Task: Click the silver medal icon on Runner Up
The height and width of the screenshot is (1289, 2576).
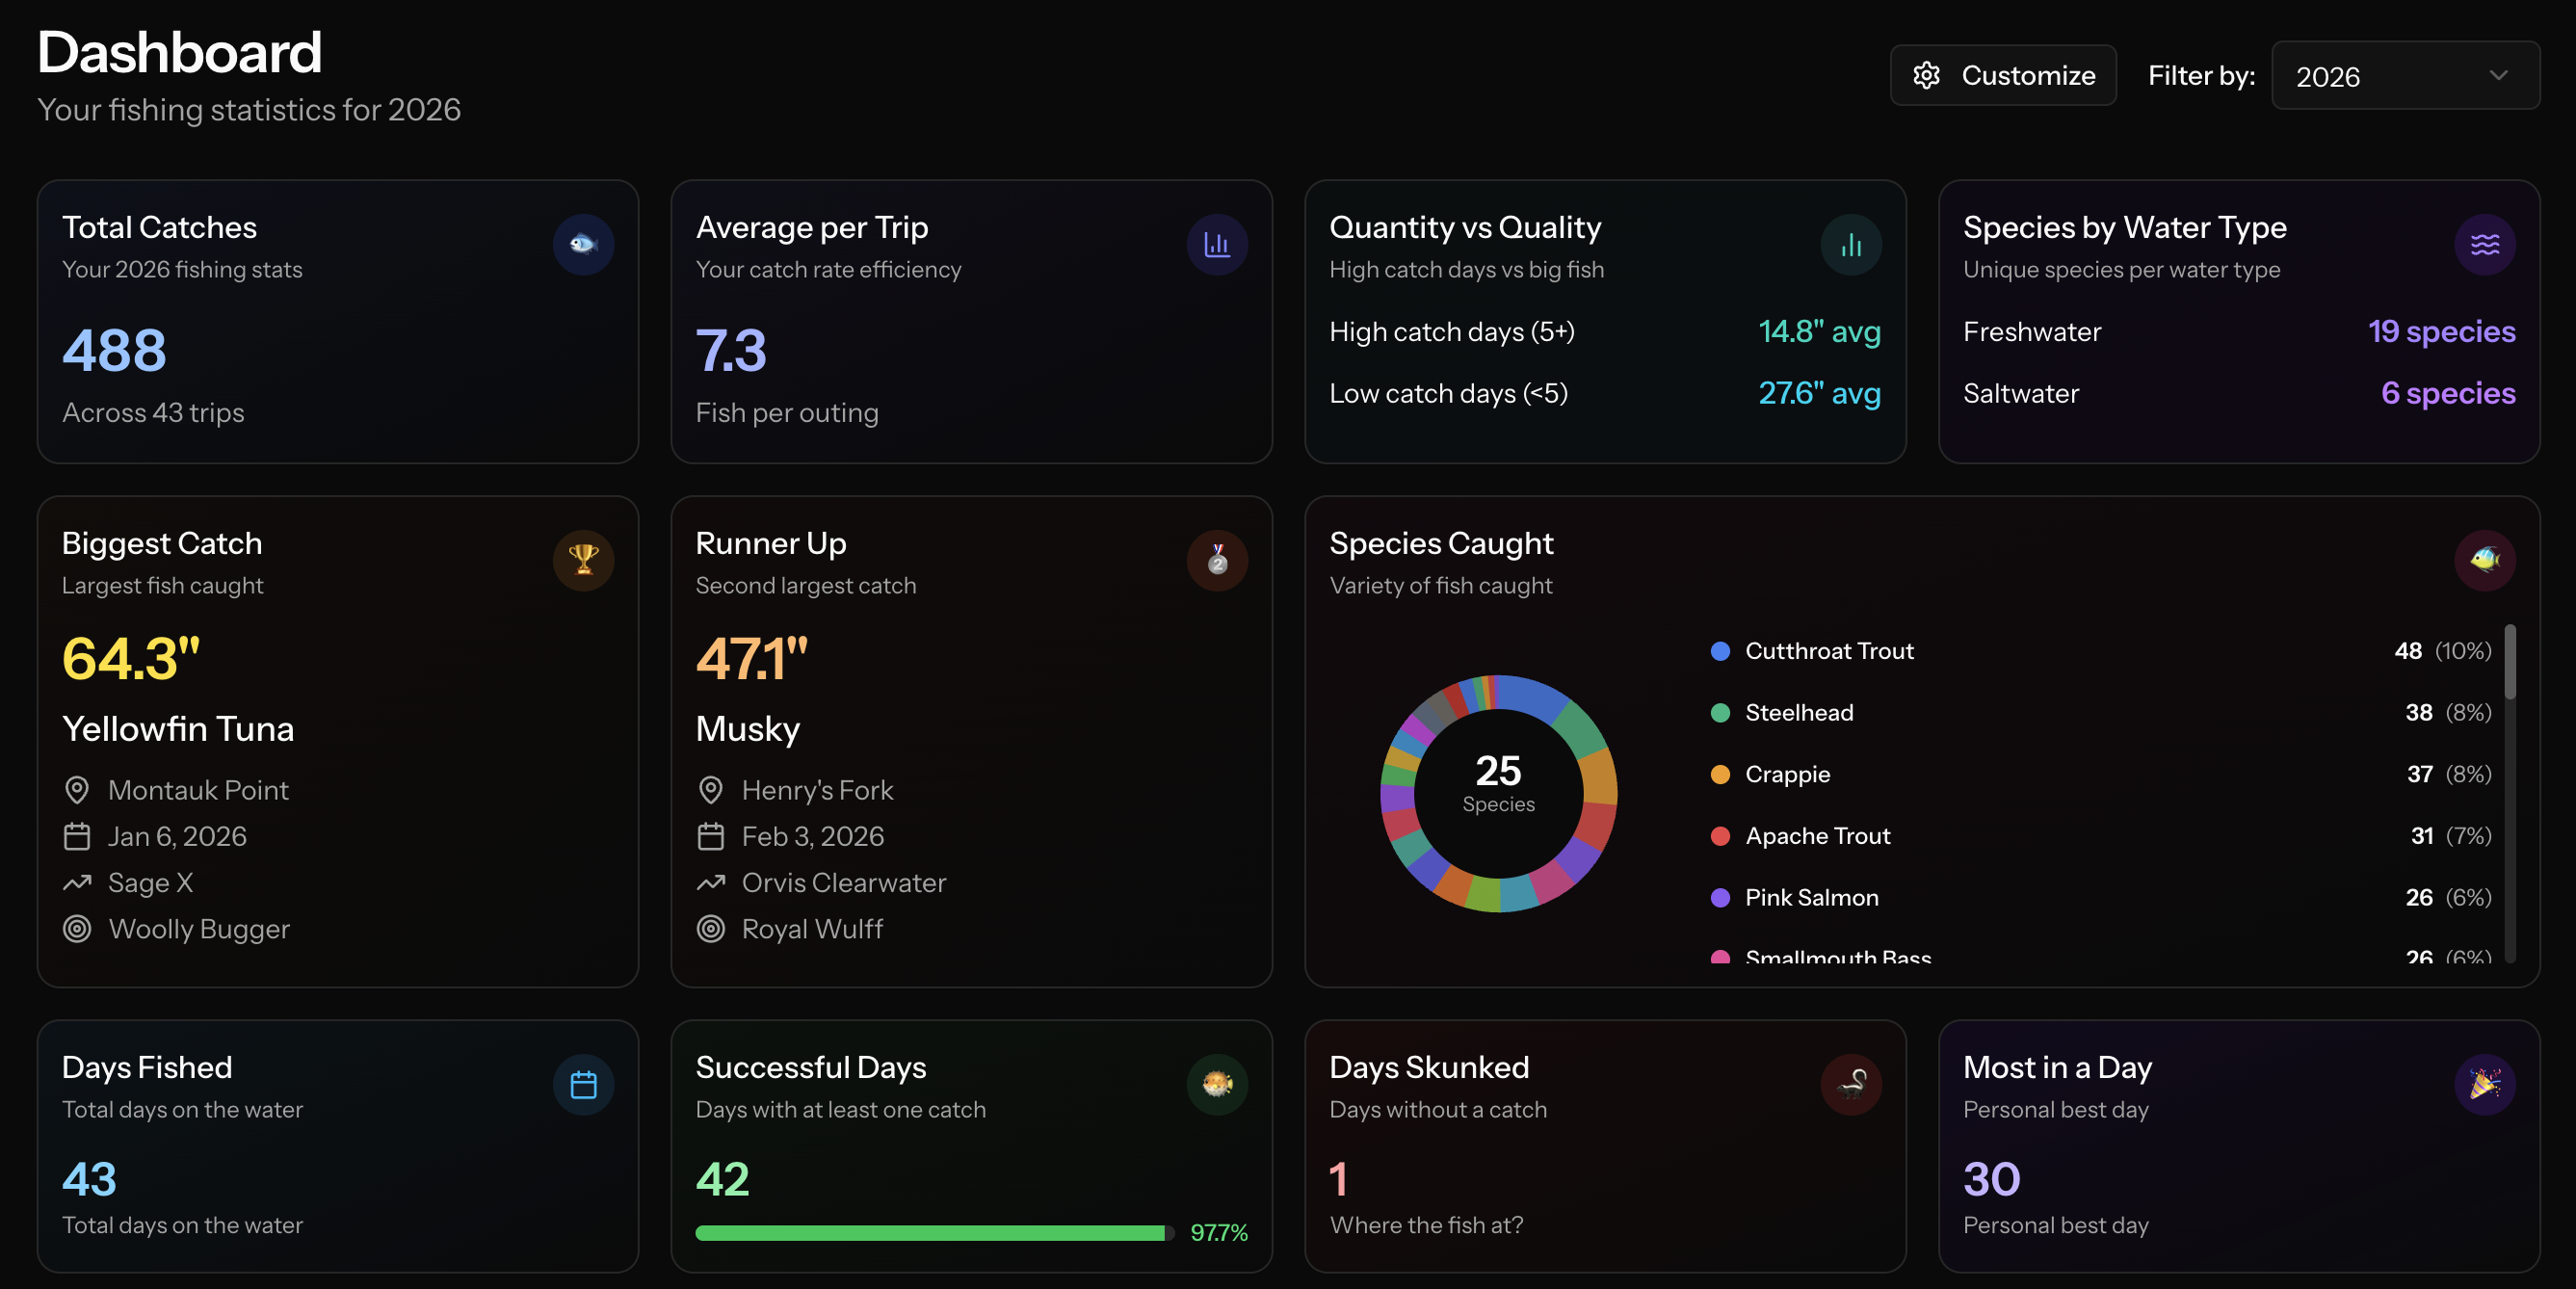Action: (1216, 560)
